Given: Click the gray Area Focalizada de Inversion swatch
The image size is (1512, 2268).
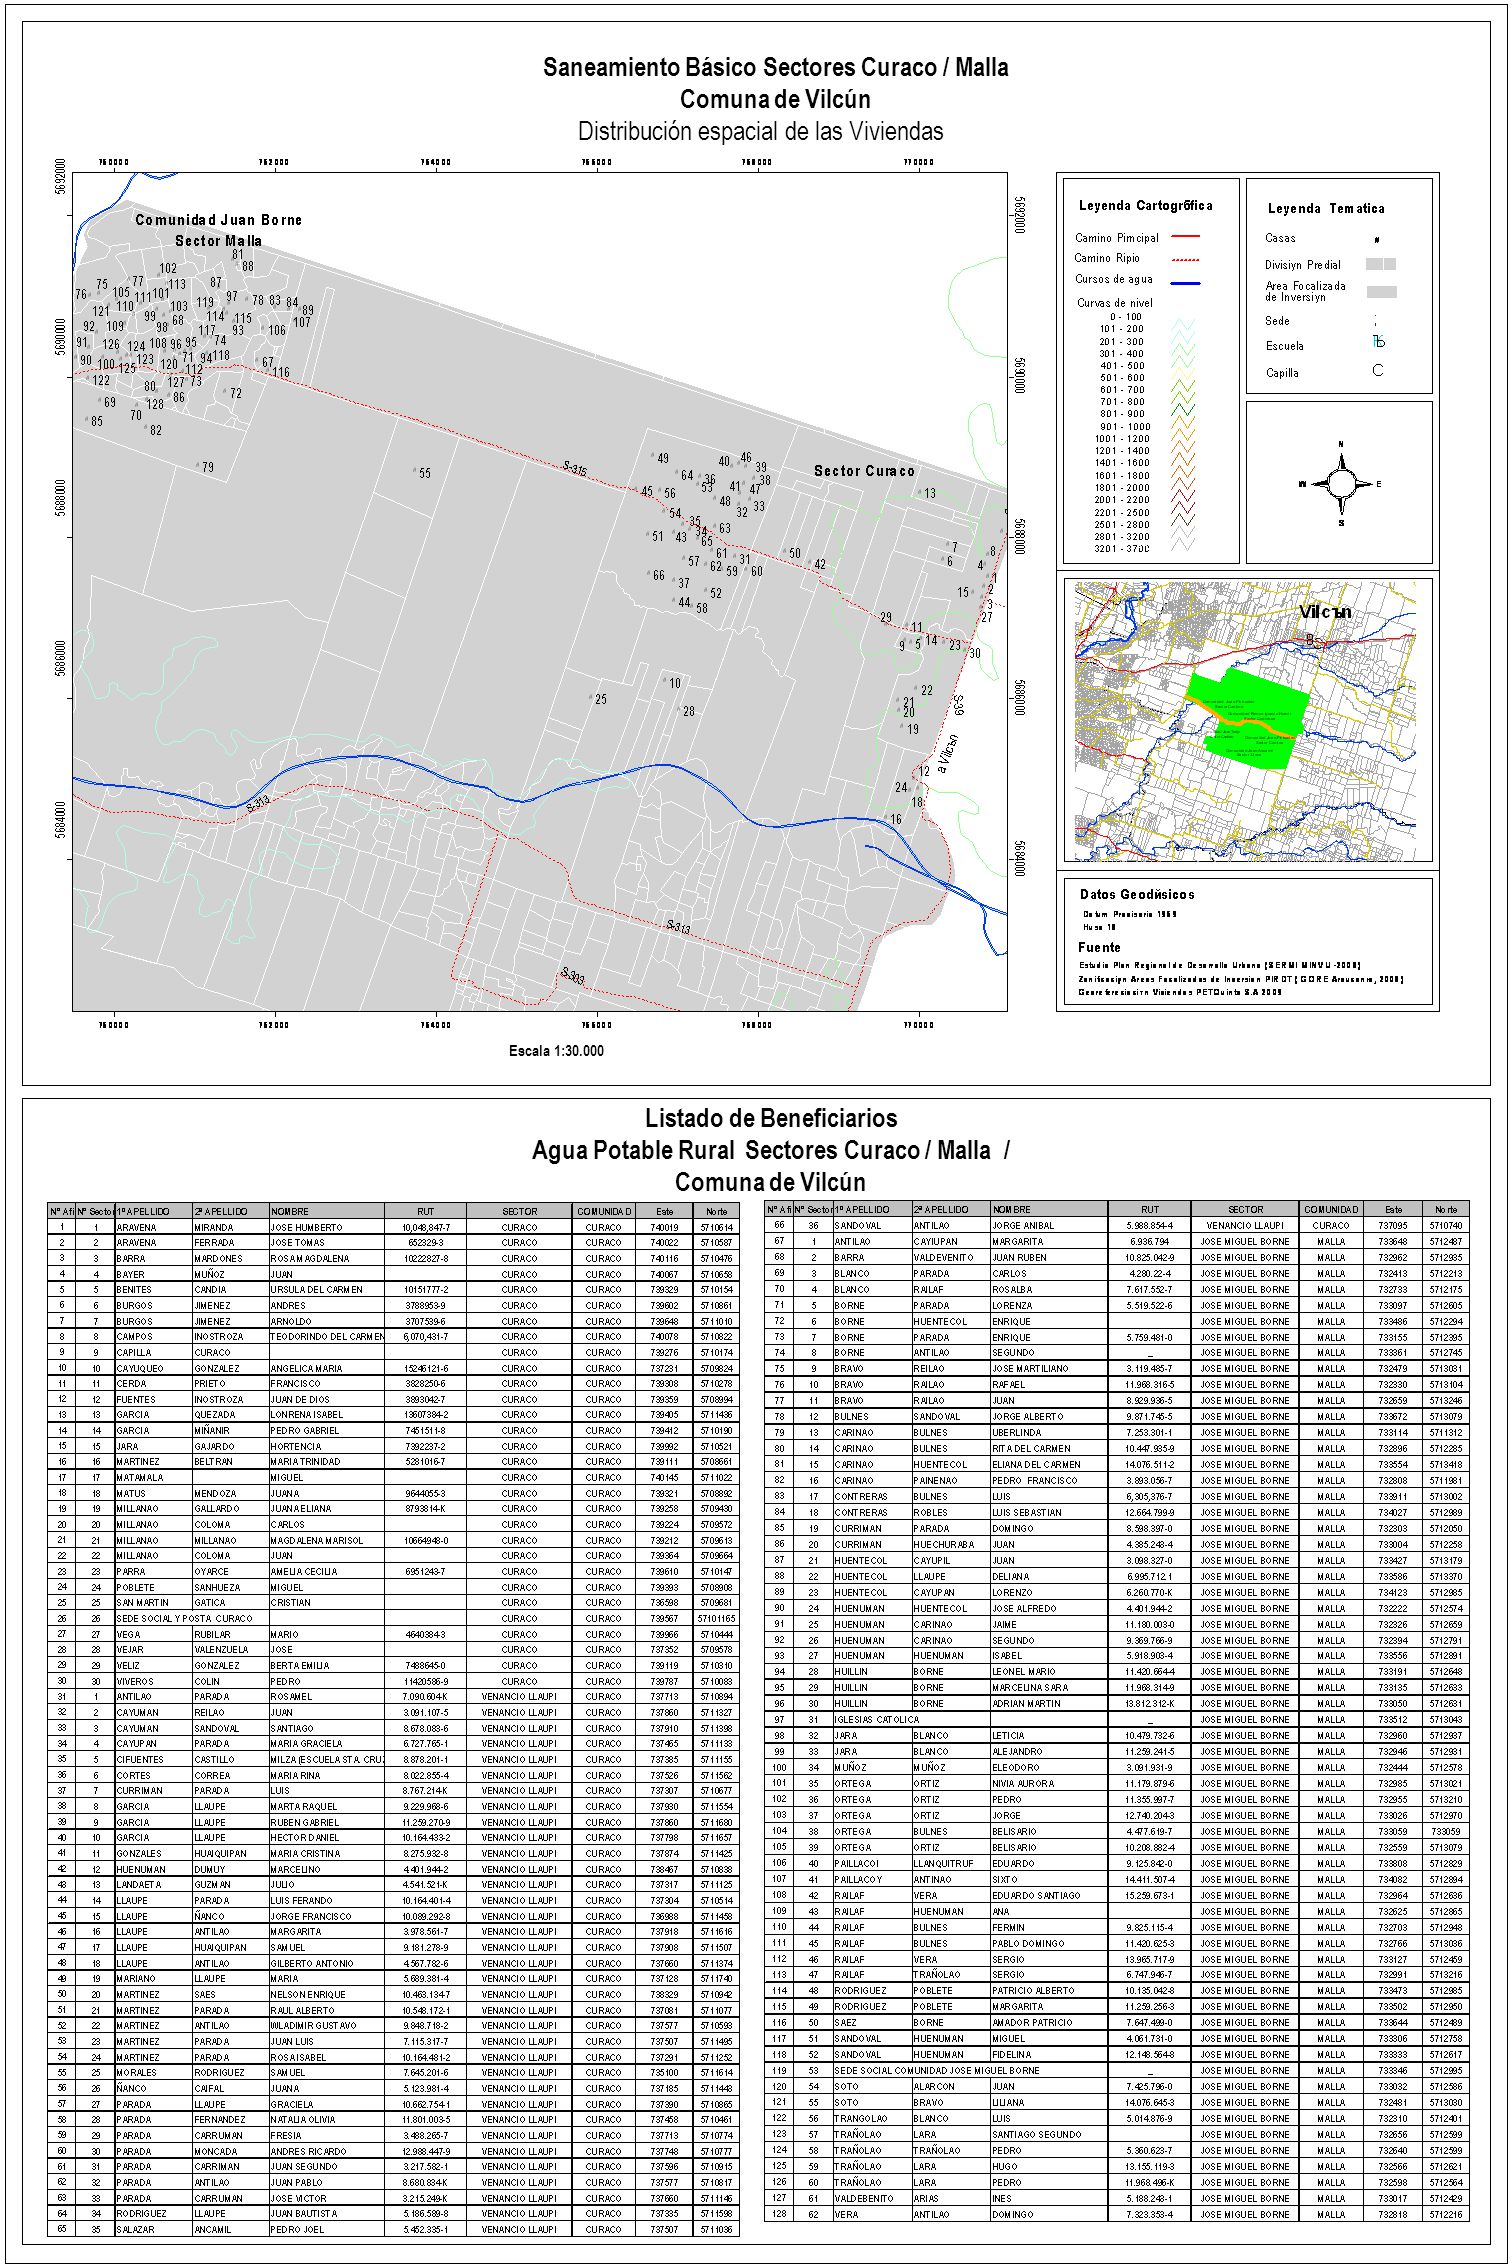Looking at the screenshot, I should pyautogui.click(x=1382, y=292).
